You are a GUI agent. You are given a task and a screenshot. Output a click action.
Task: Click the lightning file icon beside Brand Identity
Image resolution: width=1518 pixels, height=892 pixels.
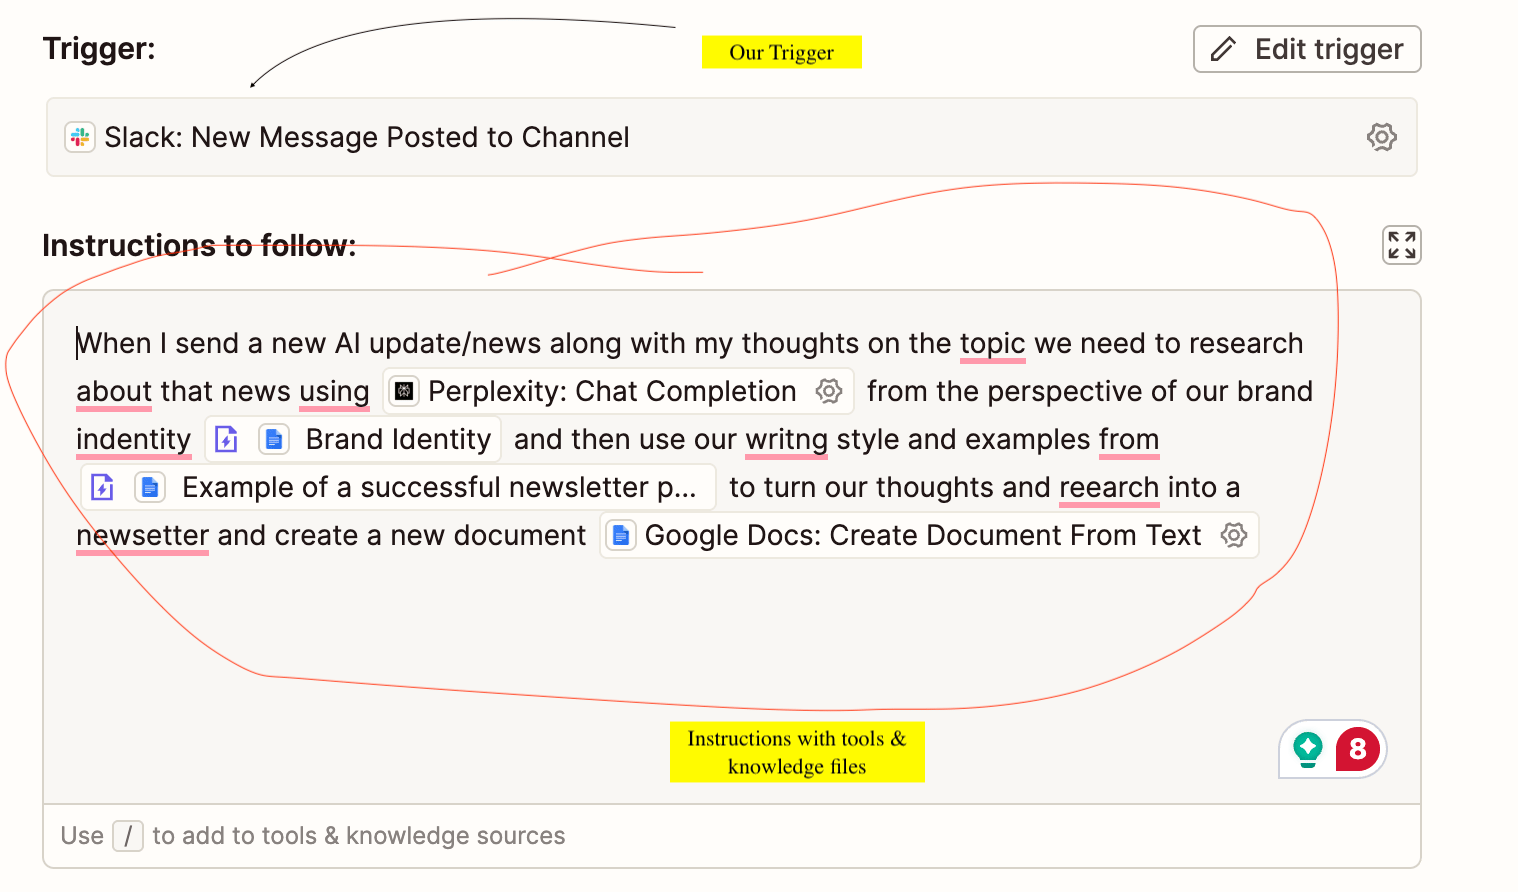coord(227,439)
